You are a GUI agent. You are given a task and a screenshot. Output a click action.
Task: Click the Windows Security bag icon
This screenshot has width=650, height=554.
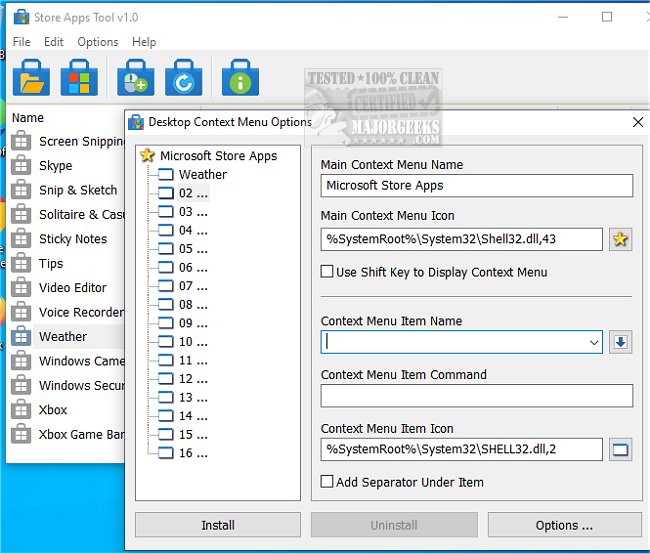coord(21,385)
